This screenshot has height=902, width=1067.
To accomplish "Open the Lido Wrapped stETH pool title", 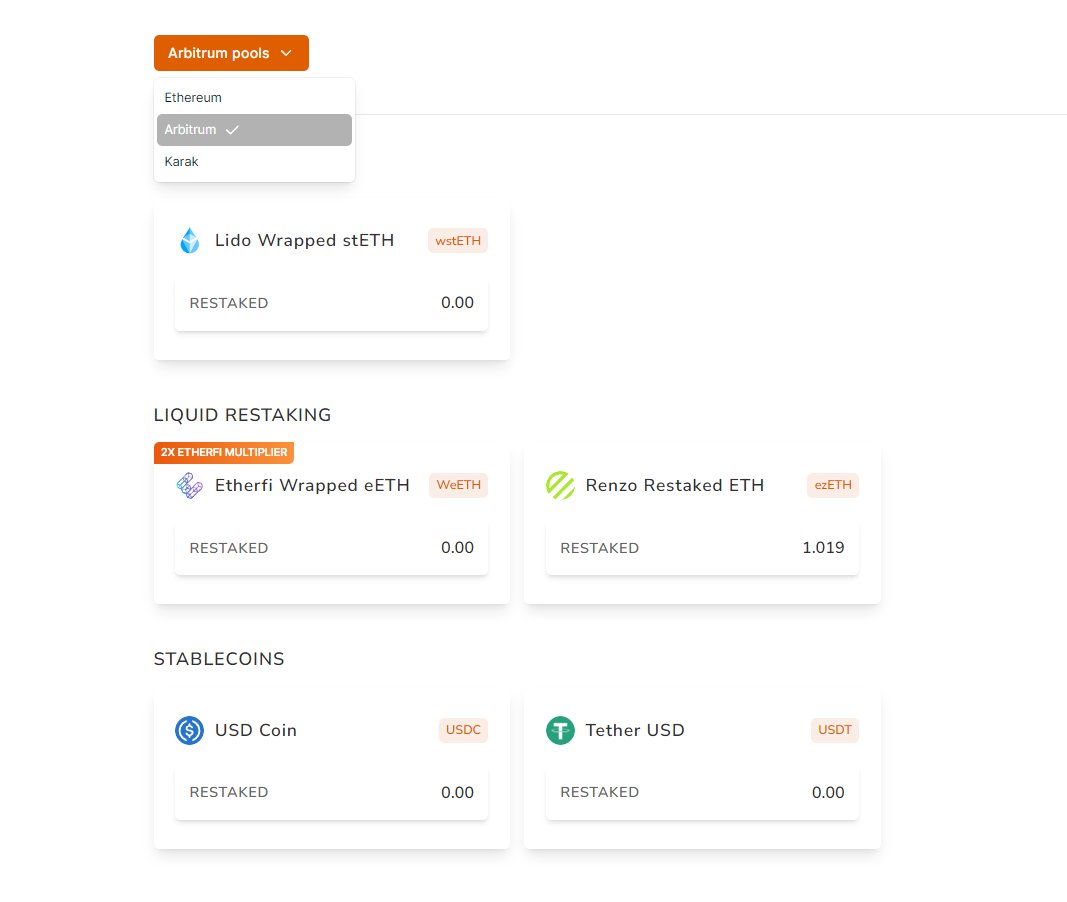I will click(x=304, y=240).
